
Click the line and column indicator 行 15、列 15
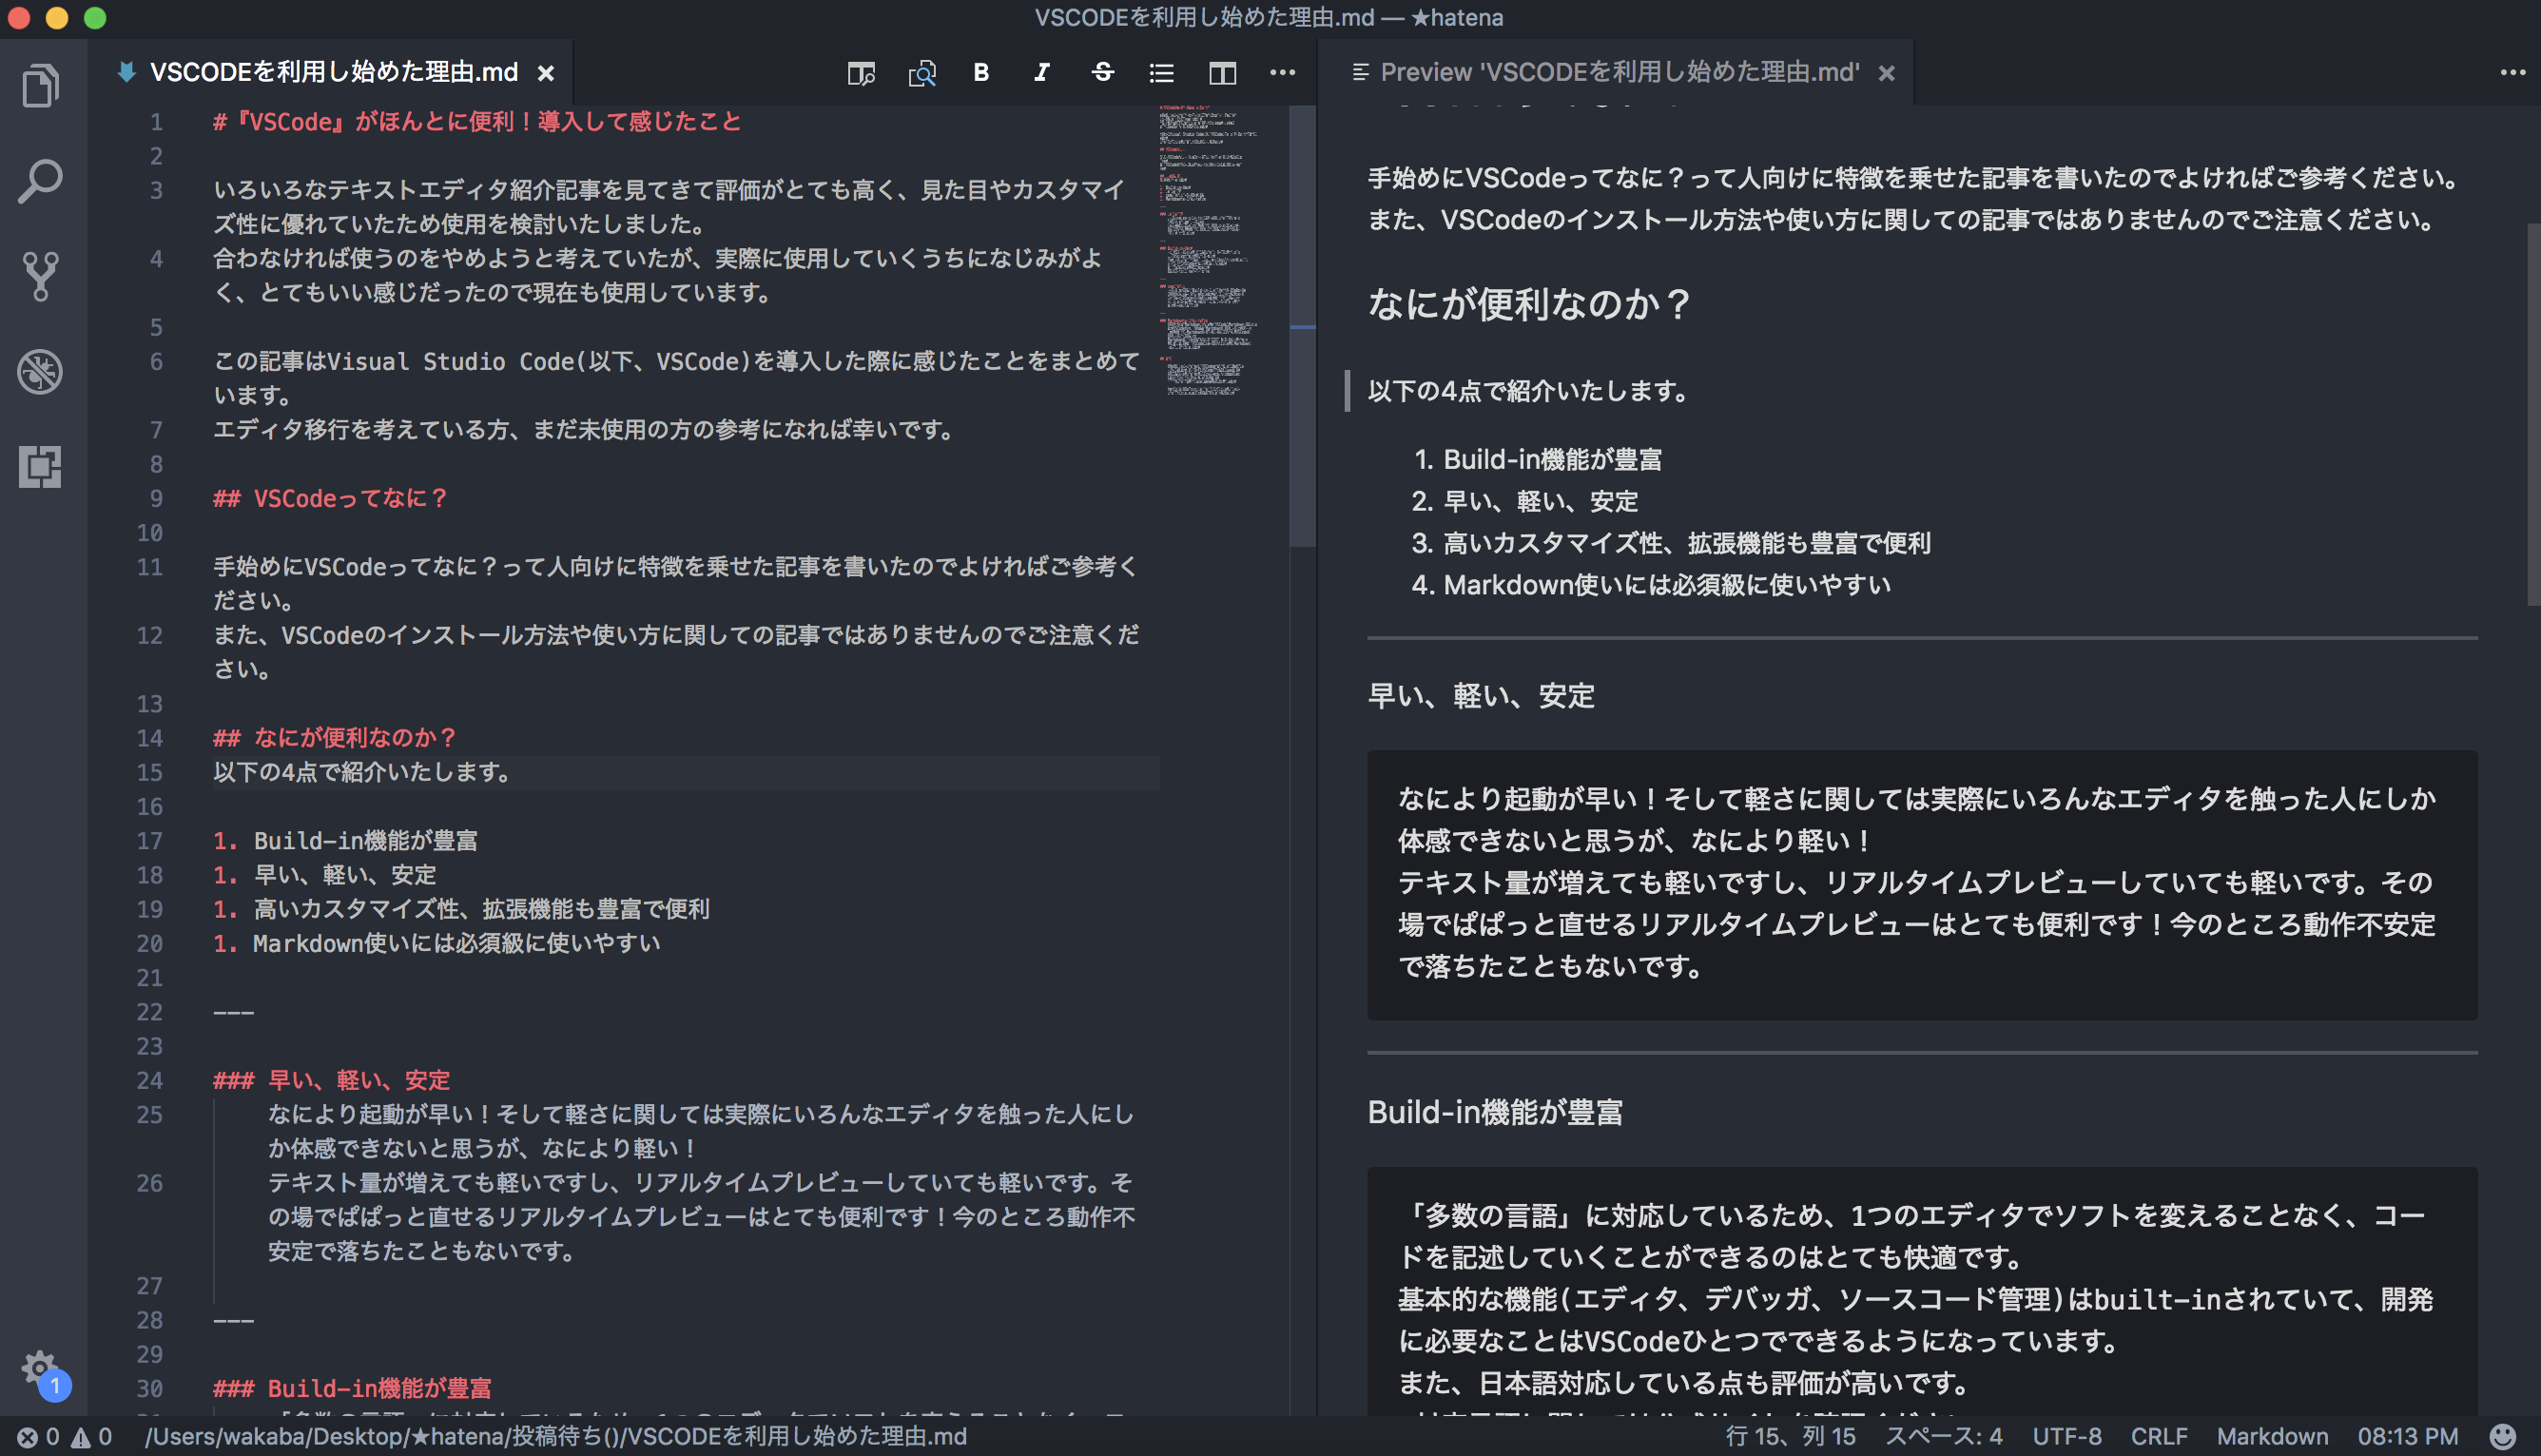pyautogui.click(x=1790, y=1437)
